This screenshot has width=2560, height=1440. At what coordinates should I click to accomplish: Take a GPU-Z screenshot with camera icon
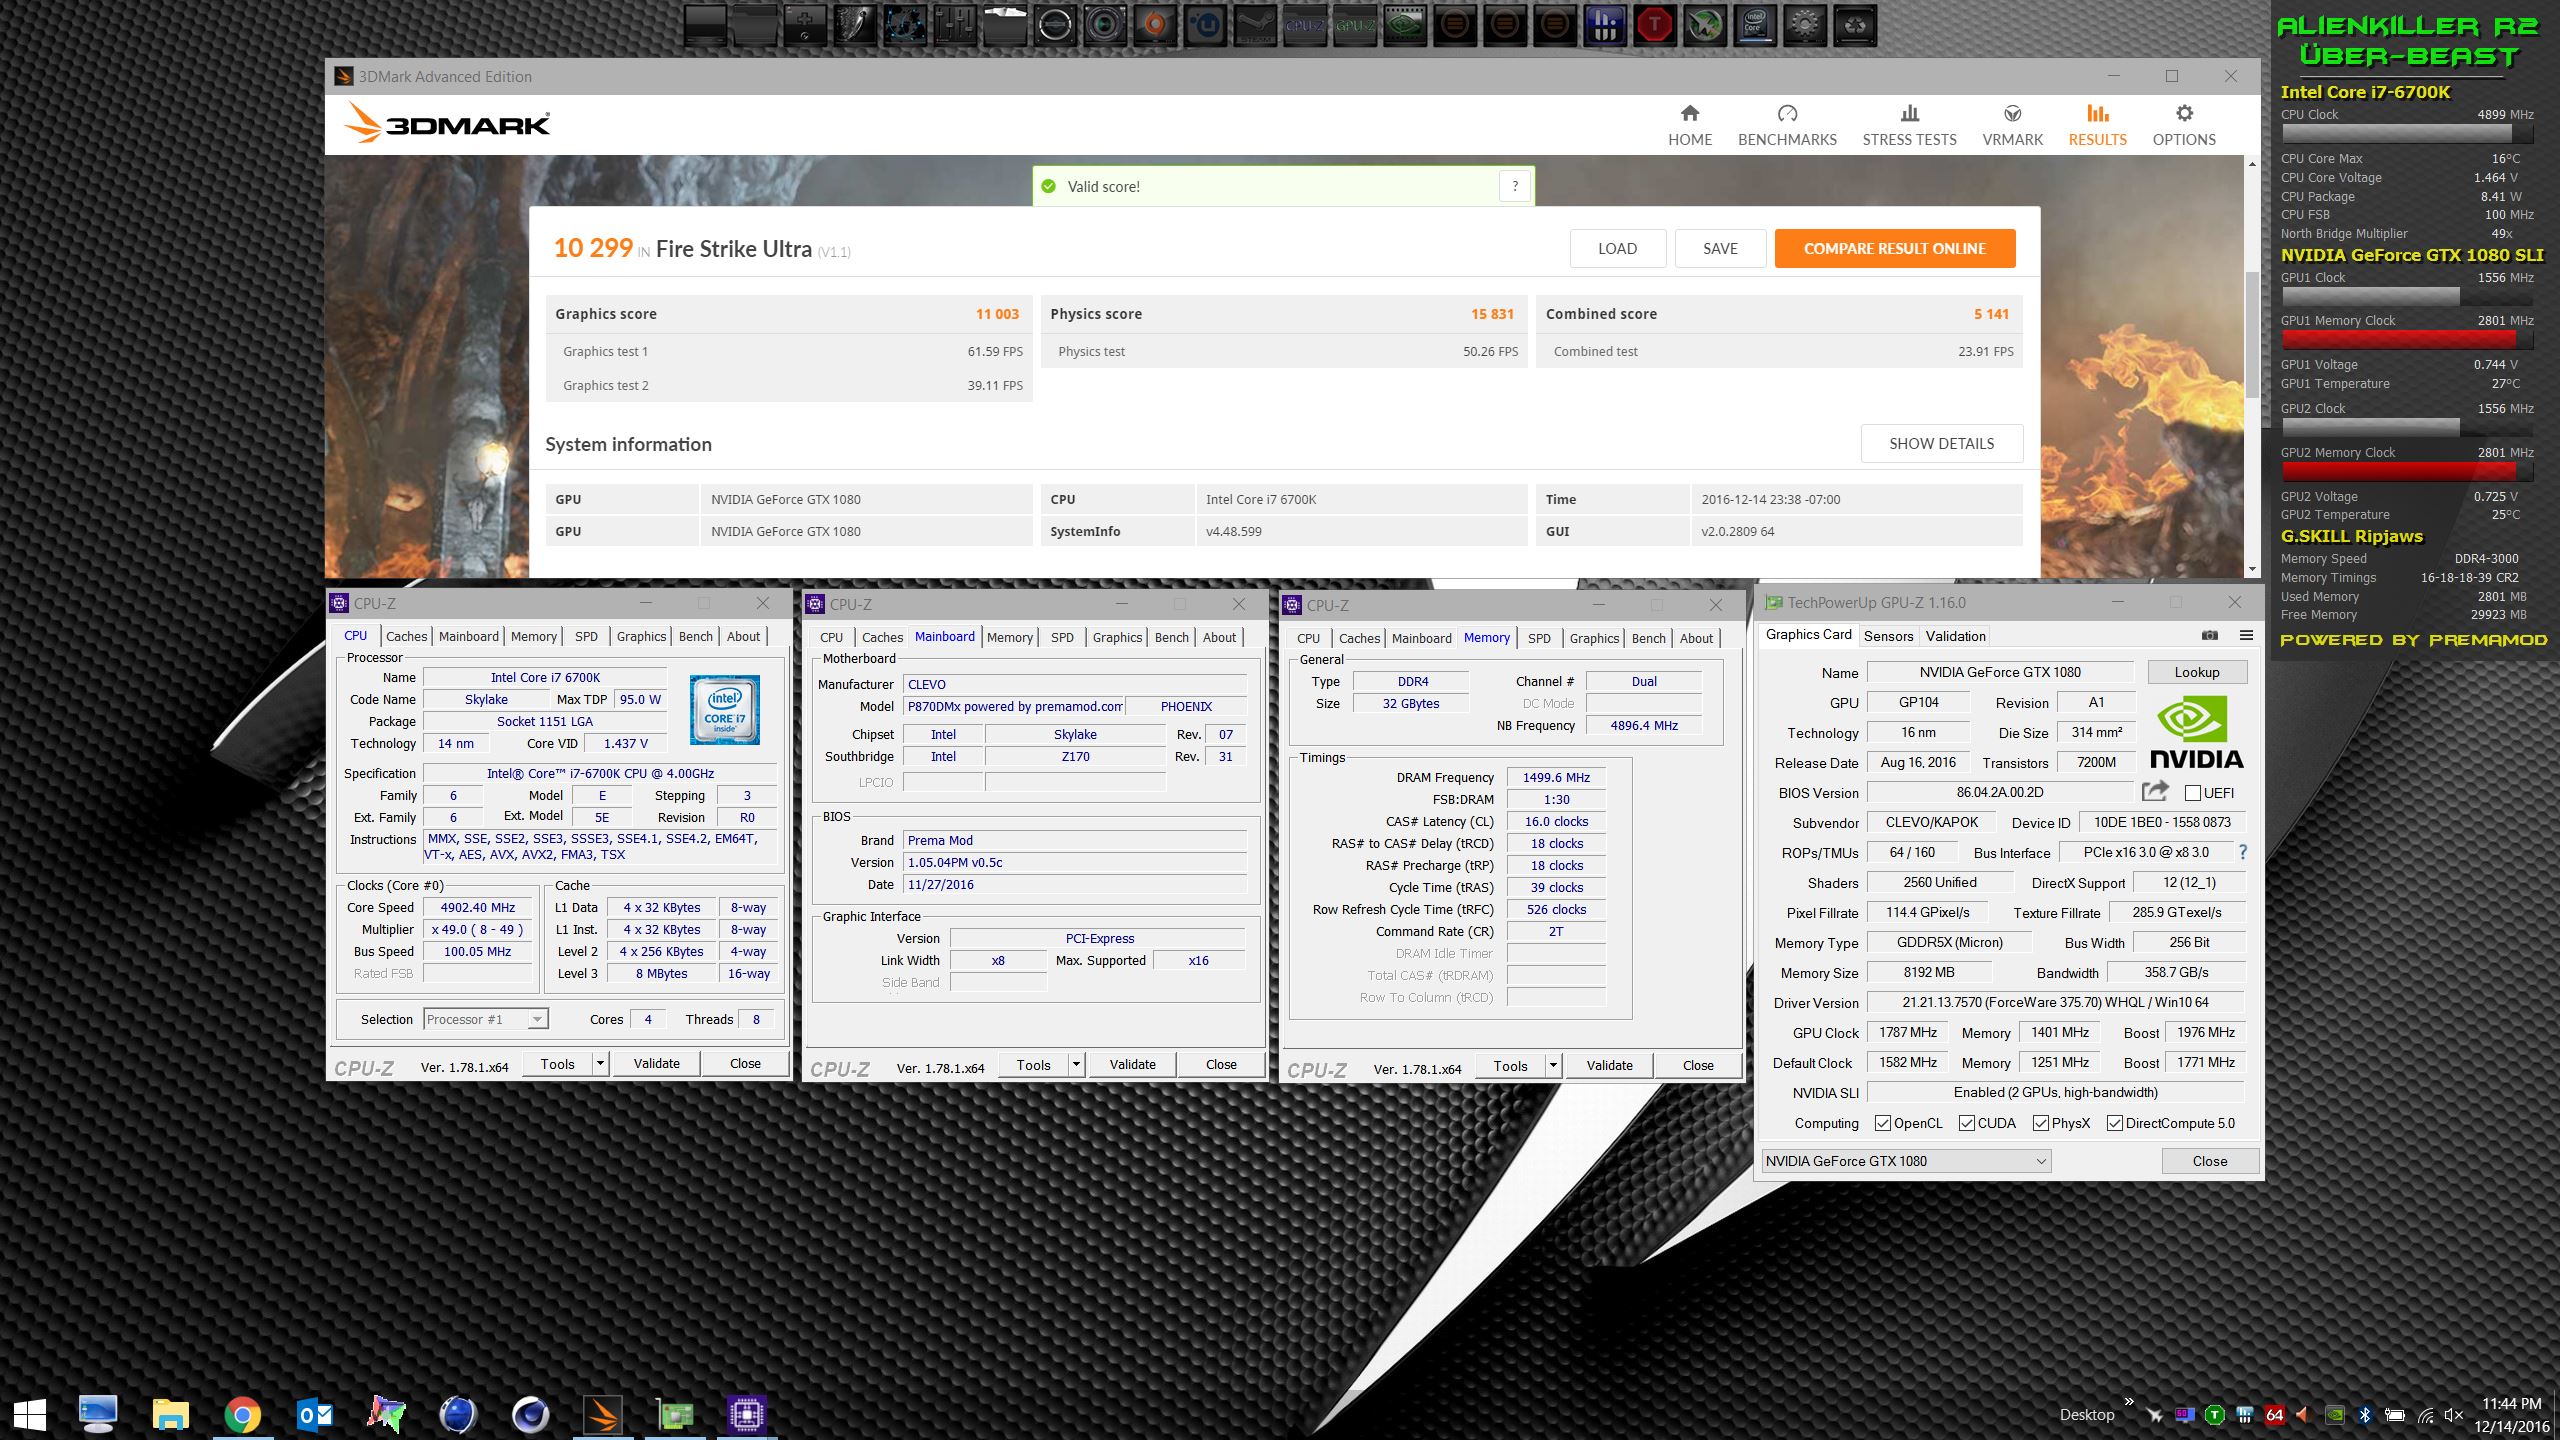pyautogui.click(x=2210, y=635)
